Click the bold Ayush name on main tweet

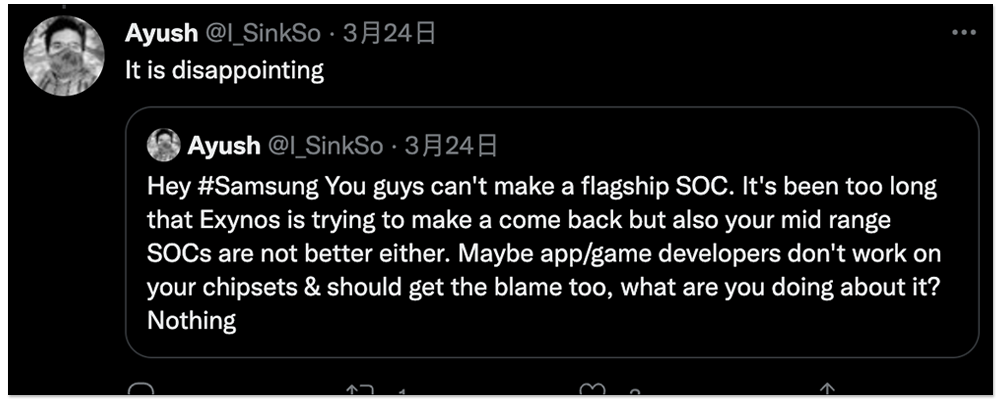tap(161, 33)
